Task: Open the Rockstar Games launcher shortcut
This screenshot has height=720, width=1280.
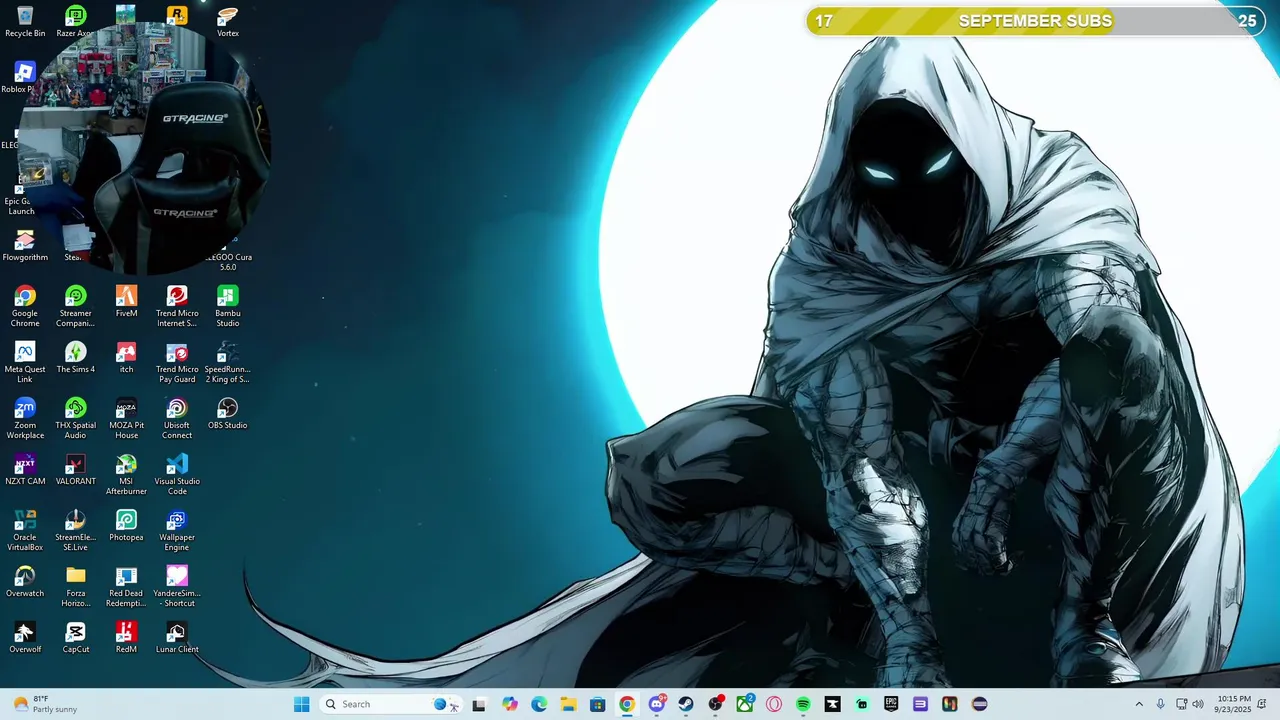Action: click(x=177, y=14)
